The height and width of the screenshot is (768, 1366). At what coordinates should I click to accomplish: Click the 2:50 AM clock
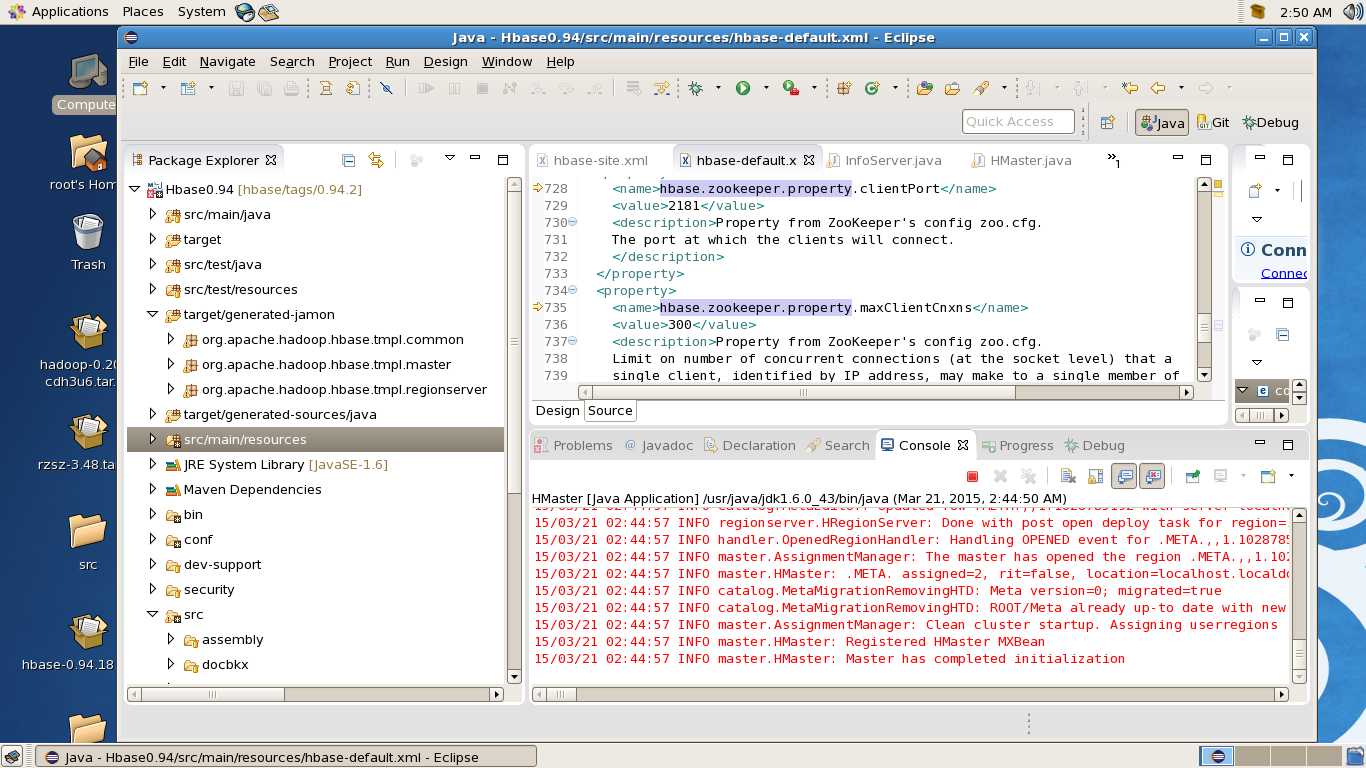pos(1306,12)
